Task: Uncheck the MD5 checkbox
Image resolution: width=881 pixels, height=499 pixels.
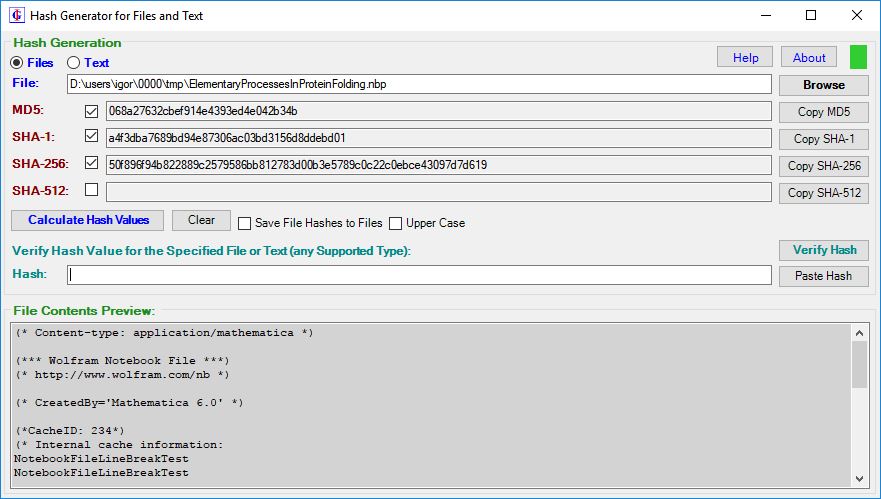Action: tap(92, 111)
